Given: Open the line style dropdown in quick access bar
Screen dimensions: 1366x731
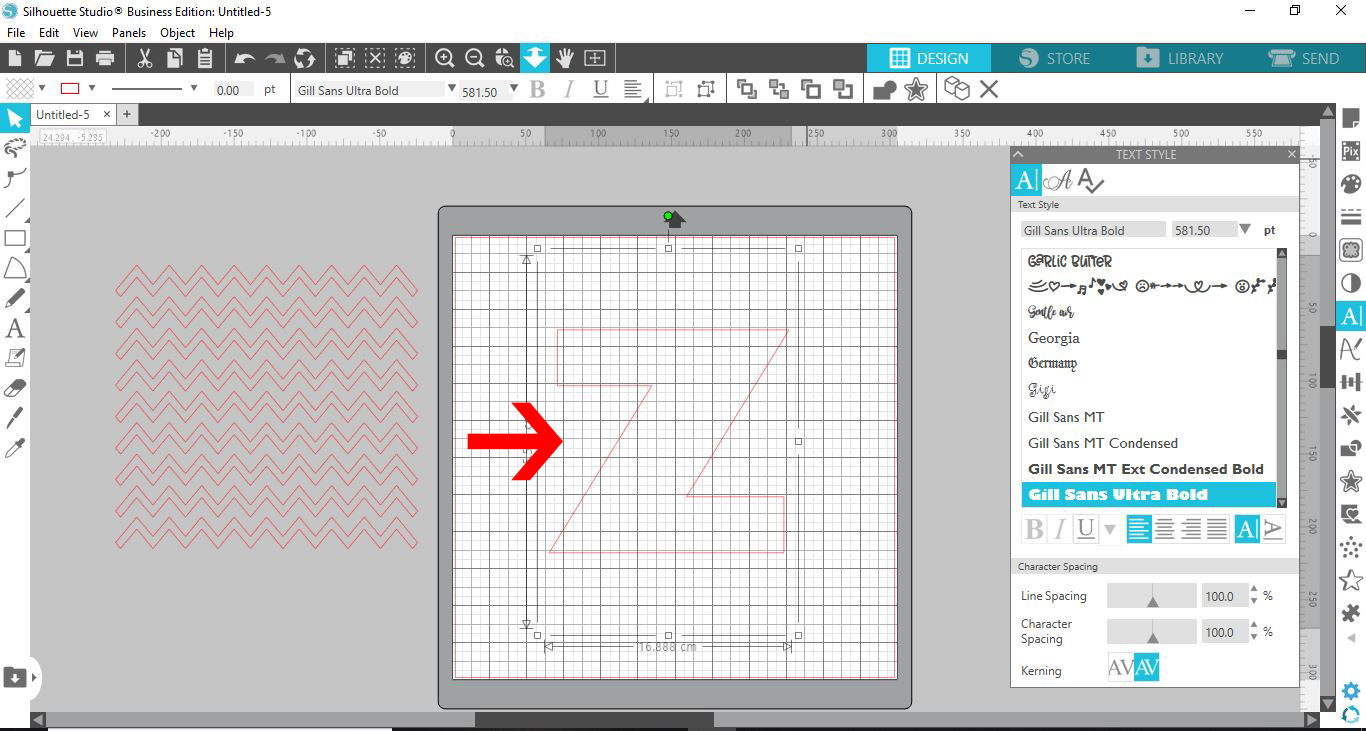Looking at the screenshot, I should click(x=192, y=88).
